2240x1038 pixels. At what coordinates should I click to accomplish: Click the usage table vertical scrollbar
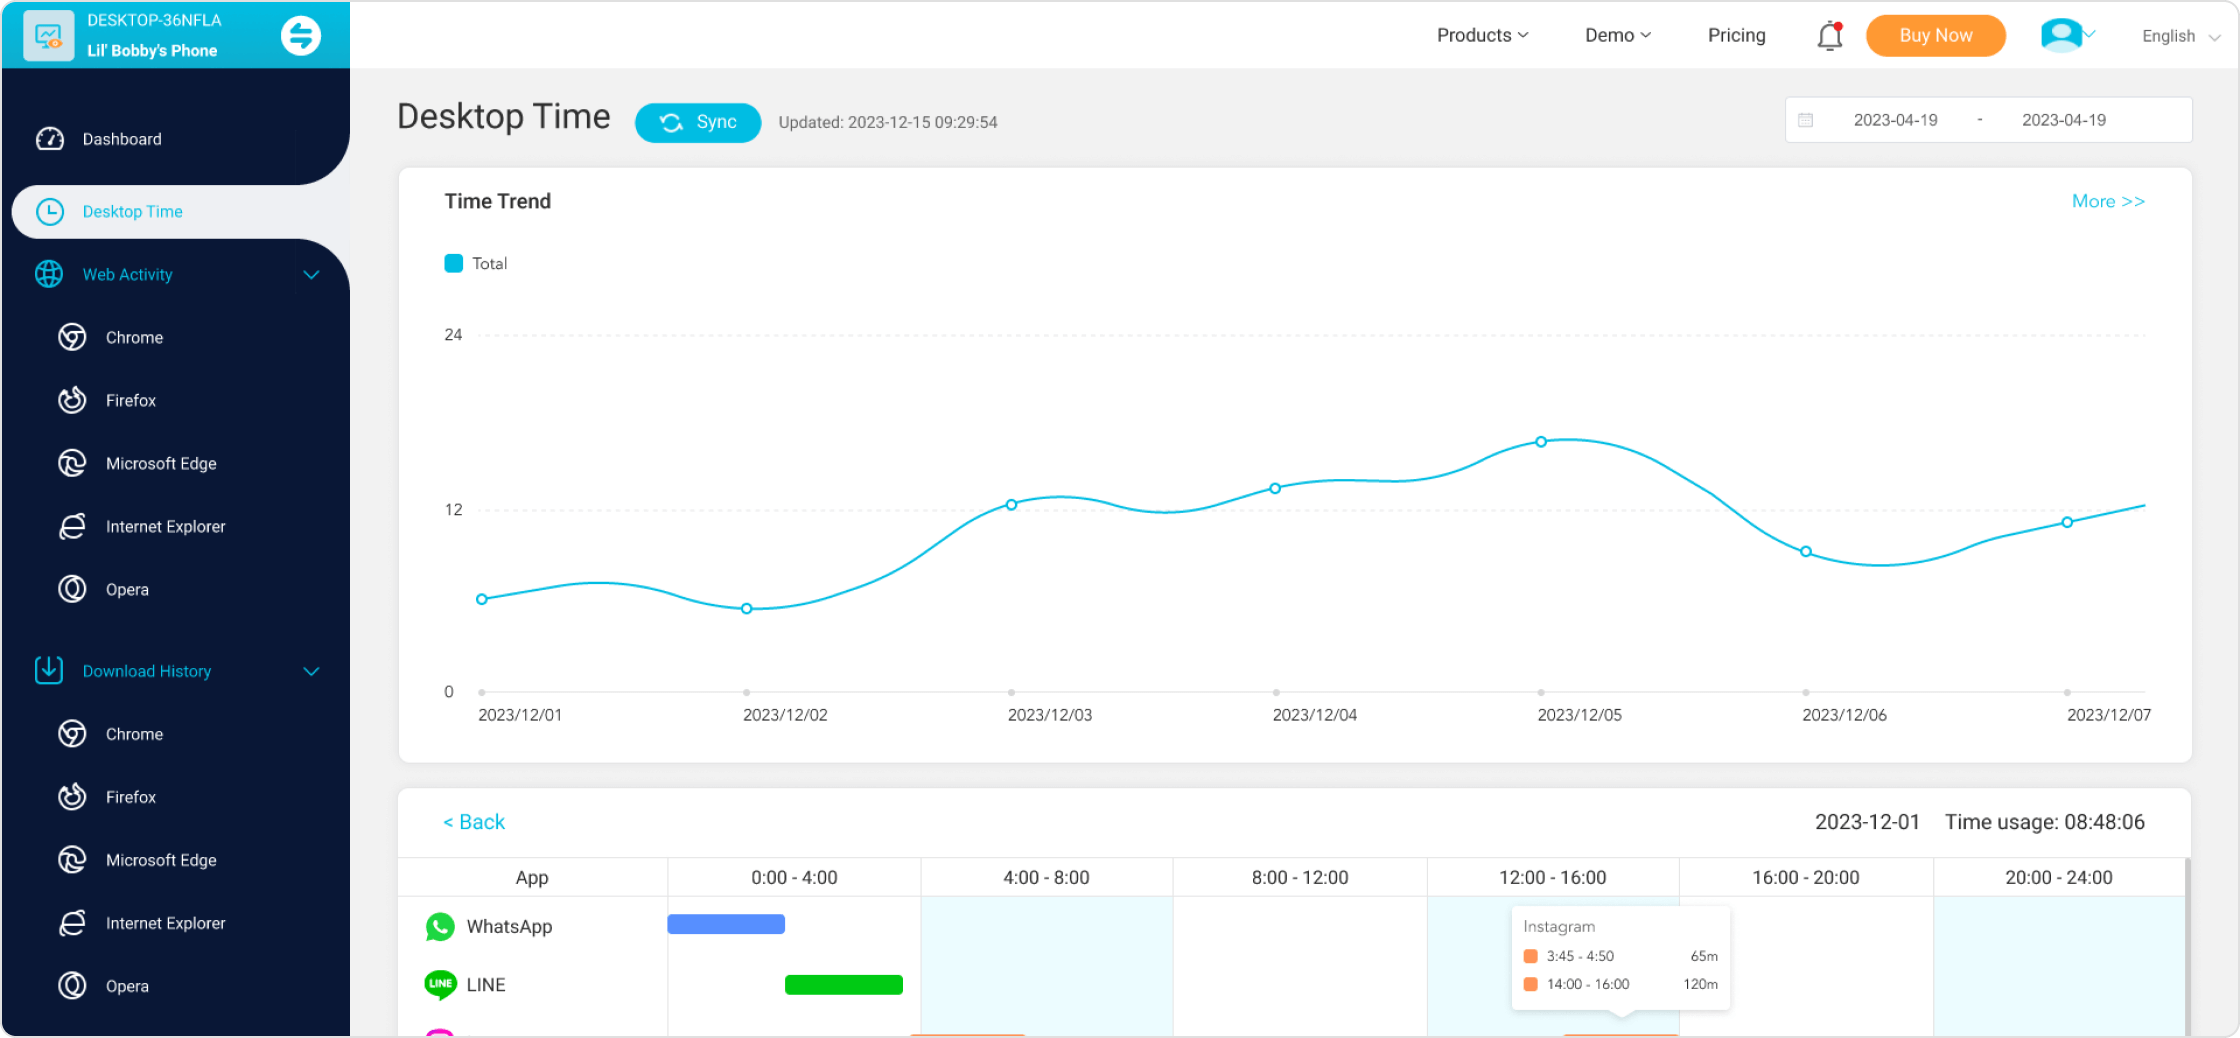[x=2187, y=946]
